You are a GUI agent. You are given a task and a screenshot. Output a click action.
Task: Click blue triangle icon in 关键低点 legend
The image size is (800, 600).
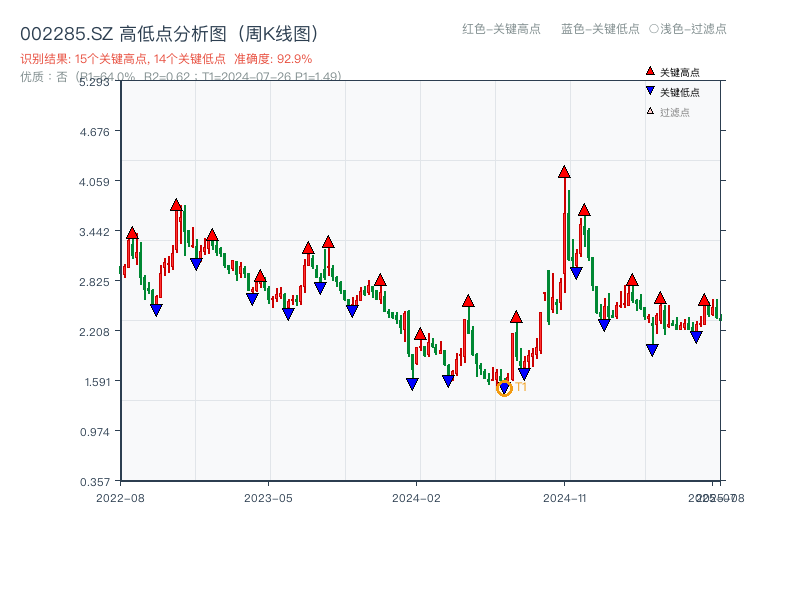coord(650,91)
